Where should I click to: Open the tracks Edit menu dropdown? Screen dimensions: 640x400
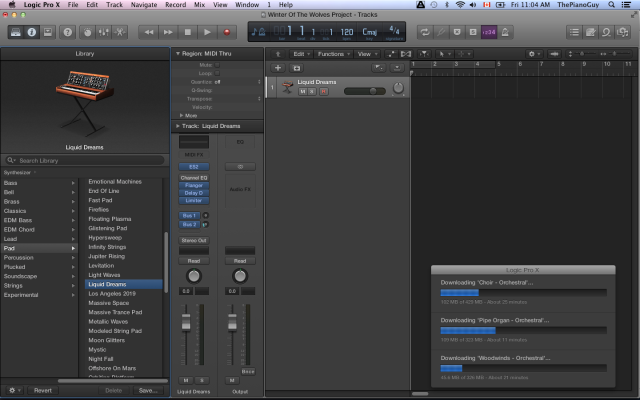(x=301, y=54)
